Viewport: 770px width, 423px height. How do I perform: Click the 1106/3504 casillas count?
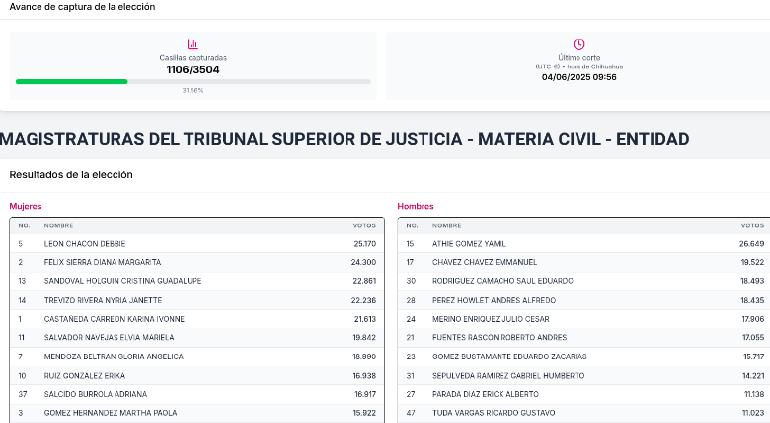coord(193,70)
